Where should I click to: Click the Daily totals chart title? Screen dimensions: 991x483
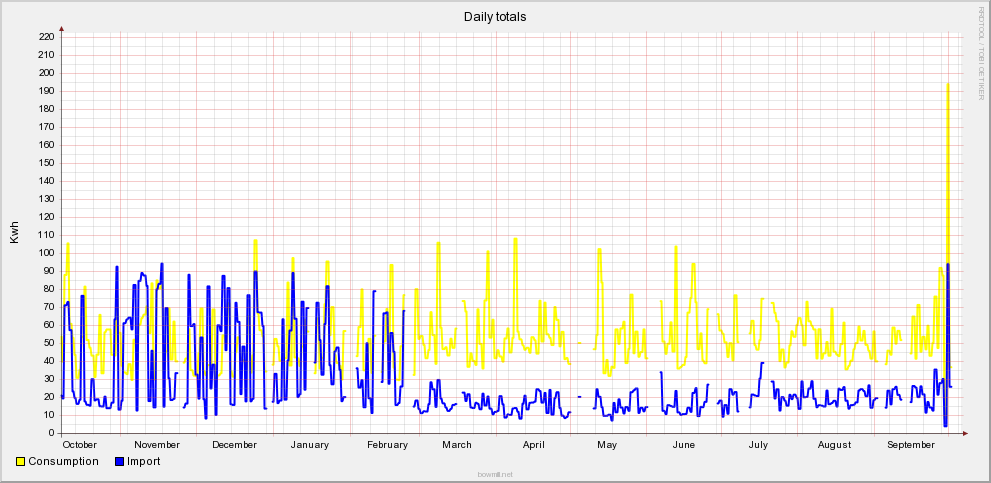click(x=495, y=17)
